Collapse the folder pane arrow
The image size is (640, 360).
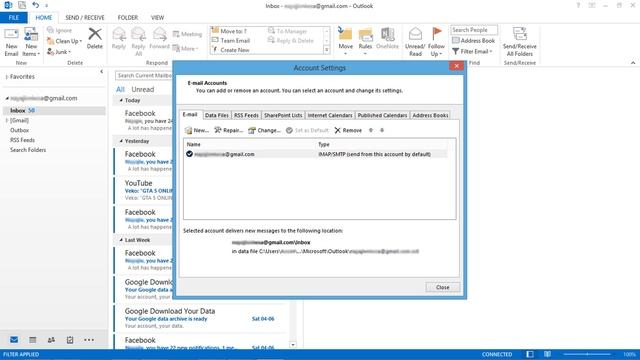coord(102,71)
